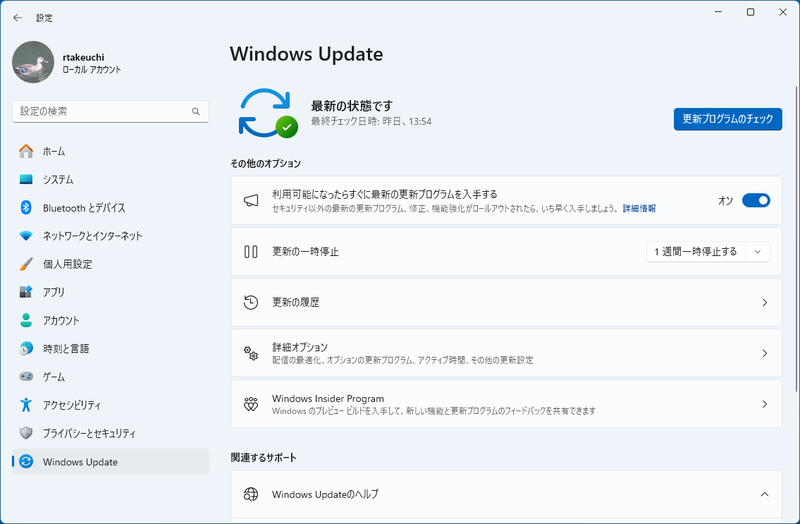Open システム icon in sidebar
This screenshot has height=524, width=800.
click(26, 180)
